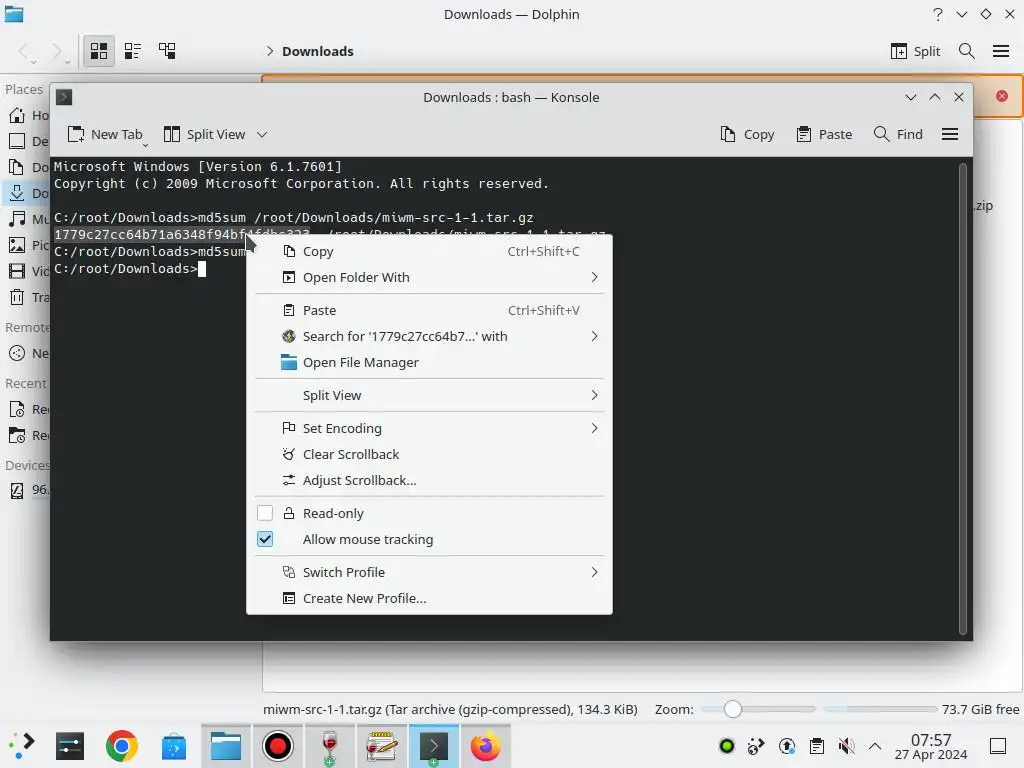Click the terminal prompt line C:/root/Downloads>

click(125, 268)
